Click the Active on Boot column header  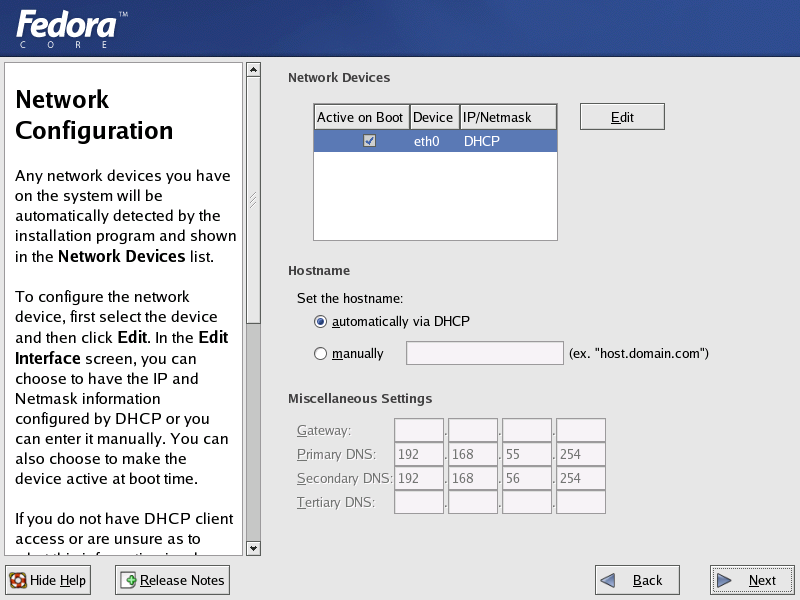[361, 117]
